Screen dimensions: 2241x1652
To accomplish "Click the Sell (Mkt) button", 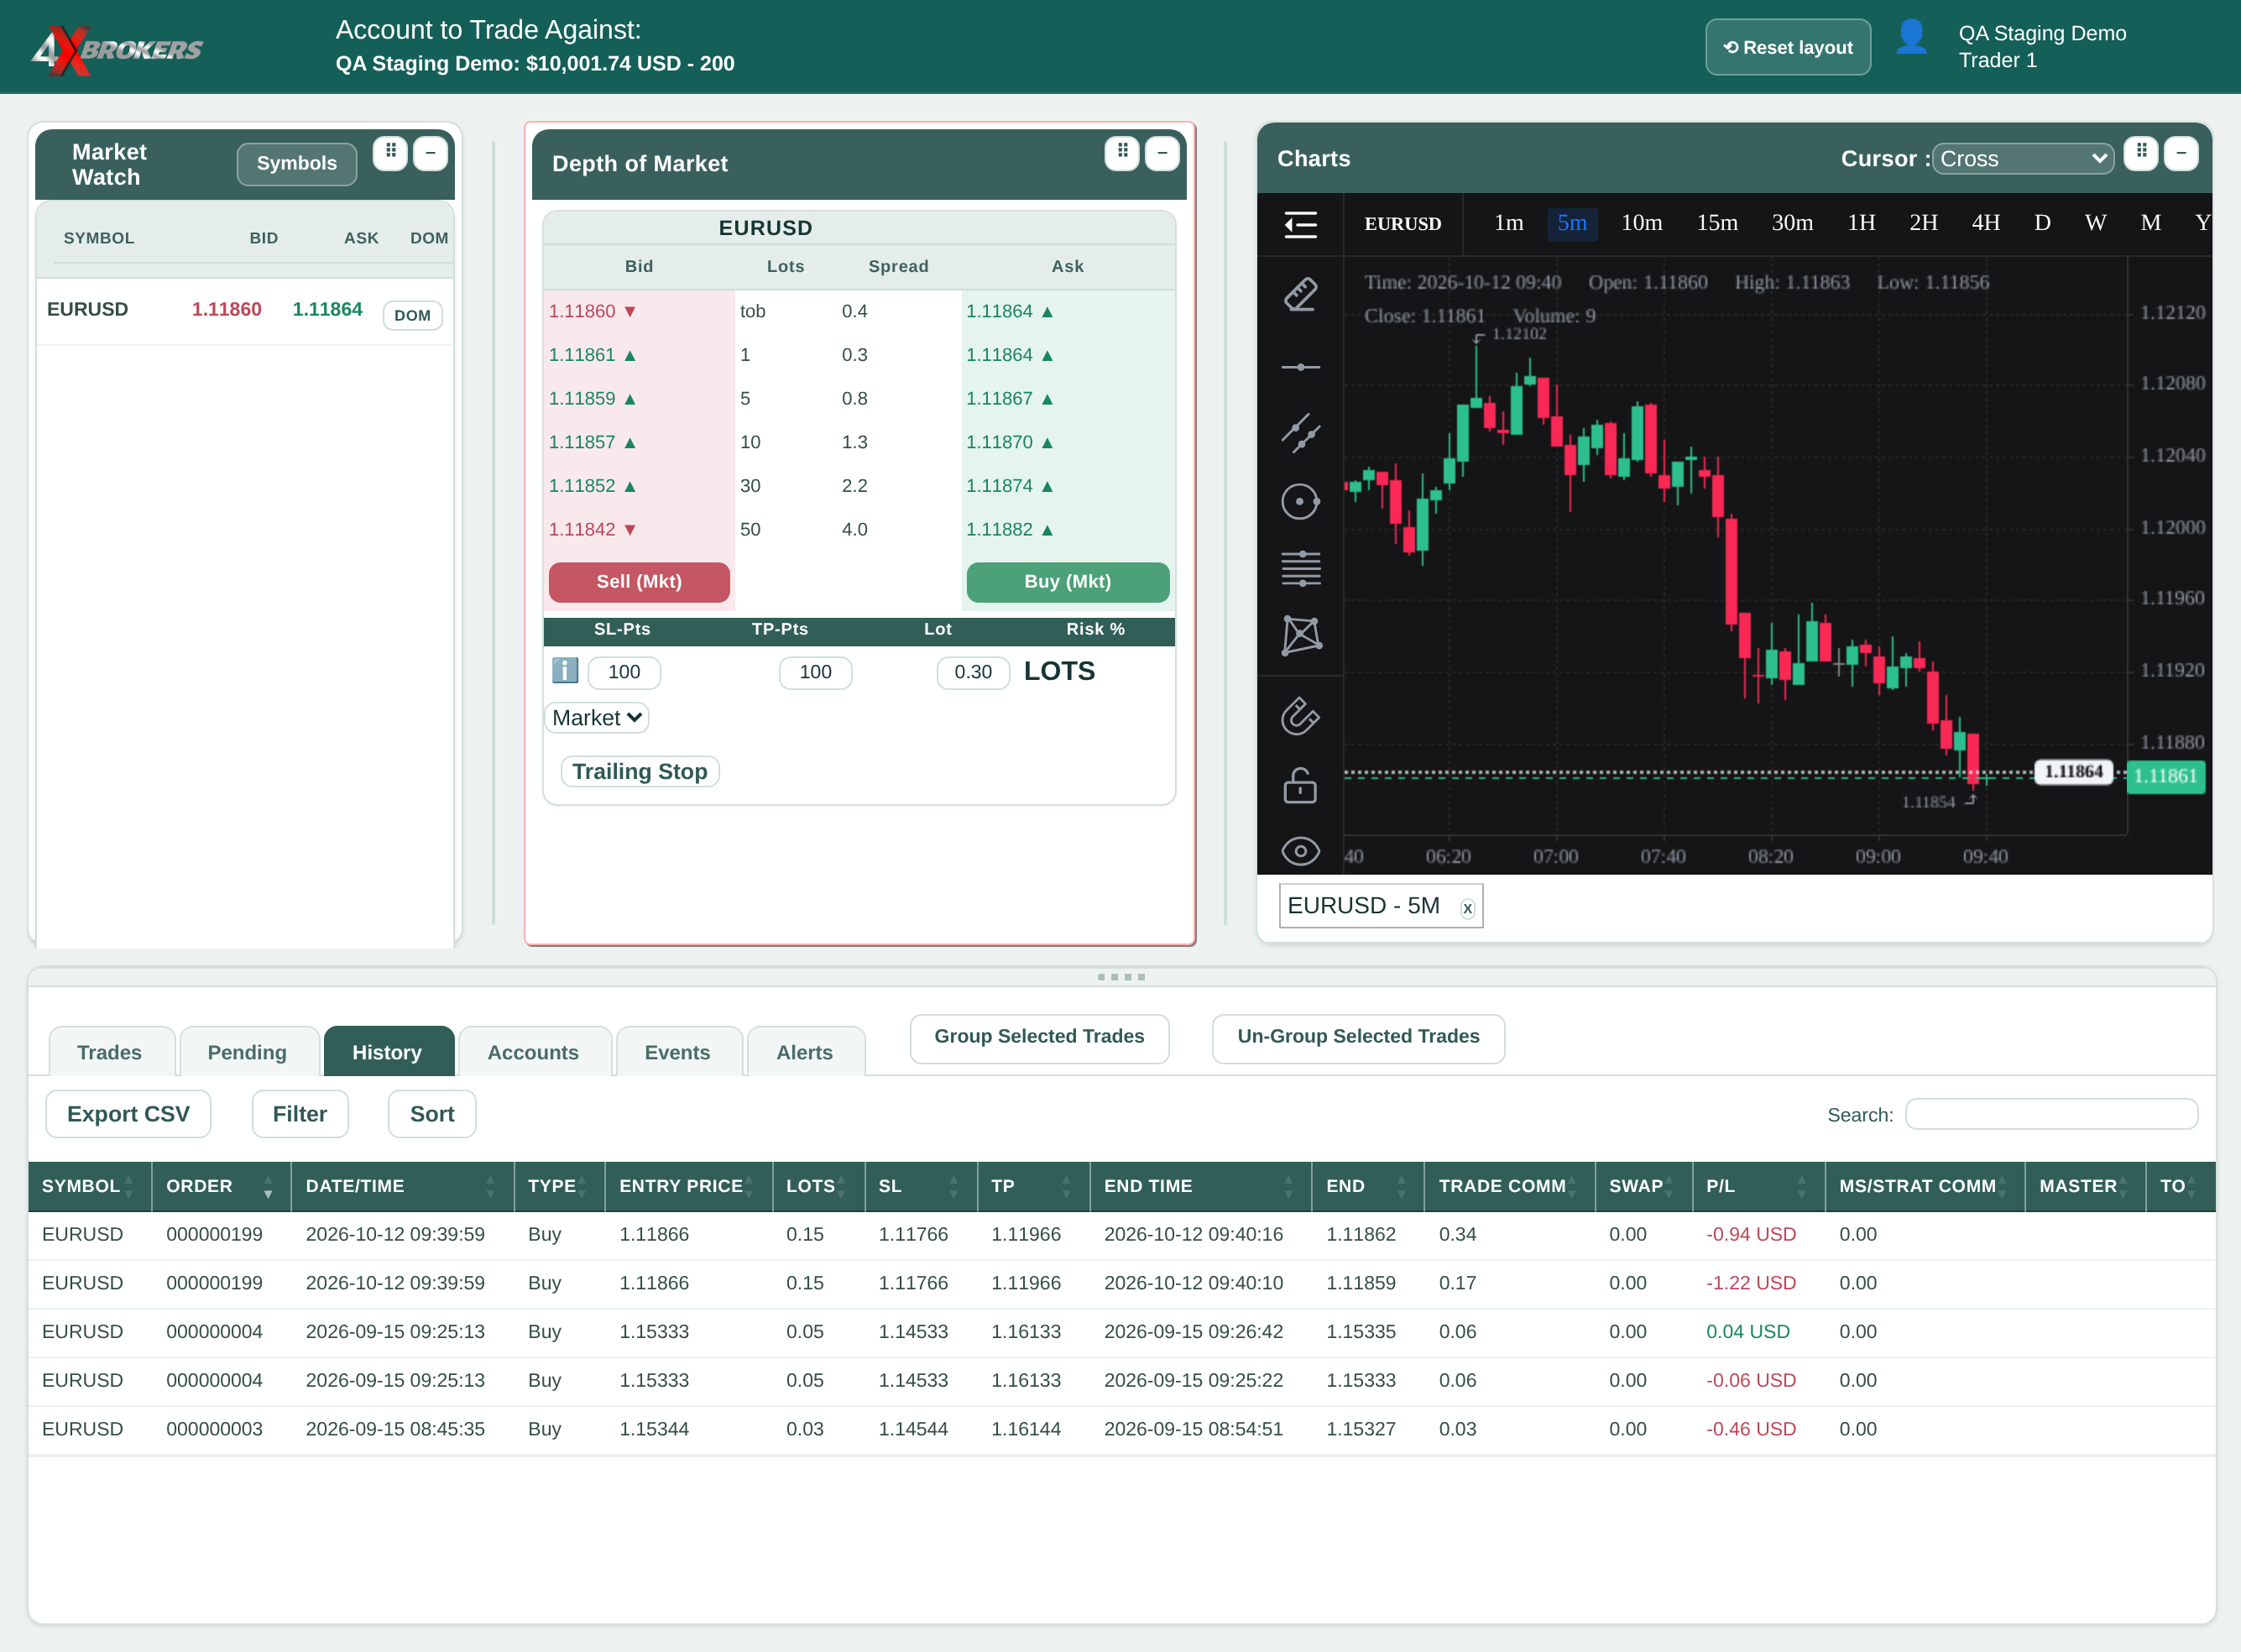I will (x=639, y=581).
